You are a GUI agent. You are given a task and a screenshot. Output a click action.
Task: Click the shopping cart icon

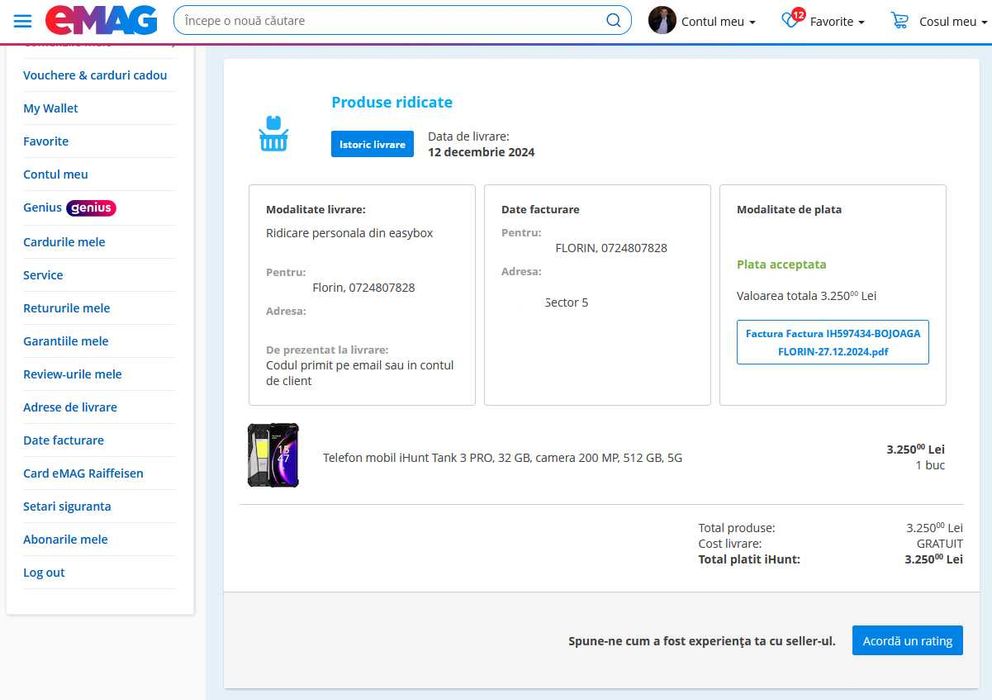(900, 20)
